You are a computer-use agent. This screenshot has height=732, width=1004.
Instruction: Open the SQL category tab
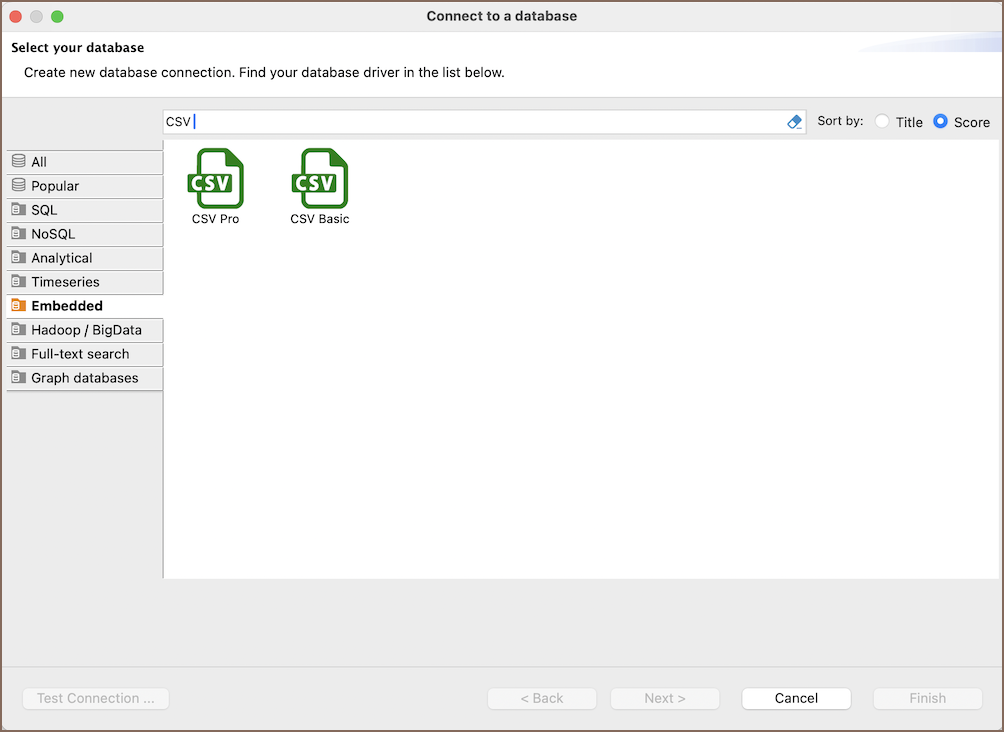click(x=45, y=210)
